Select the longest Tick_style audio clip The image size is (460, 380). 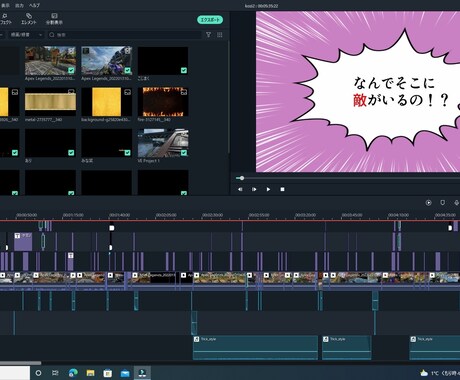[255, 348]
